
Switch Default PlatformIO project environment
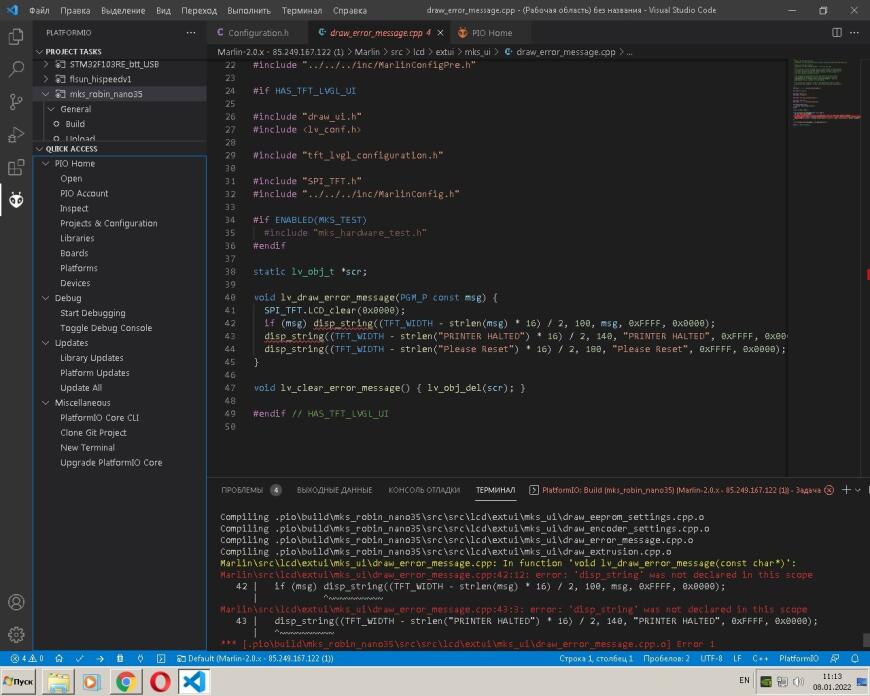pyautogui.click(x=255, y=658)
